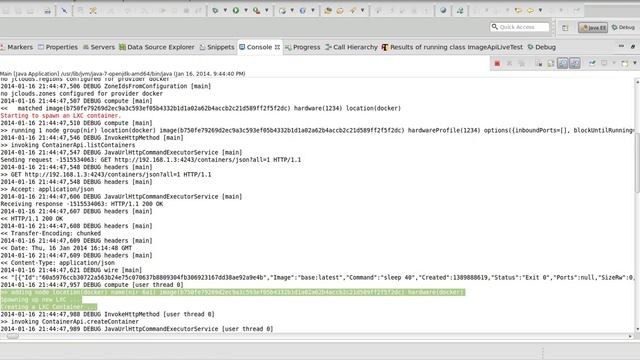Open the Search dropdown arrow

(x=362, y=10)
